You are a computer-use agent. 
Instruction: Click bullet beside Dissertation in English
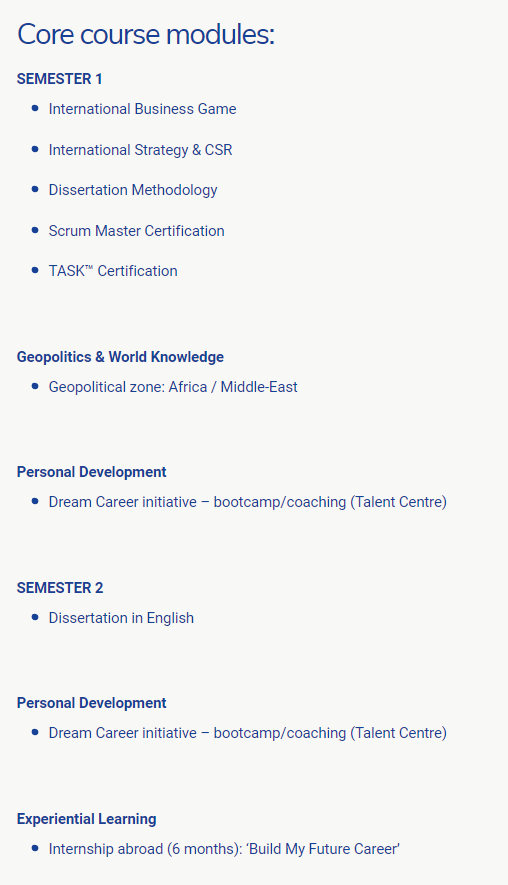click(35, 617)
